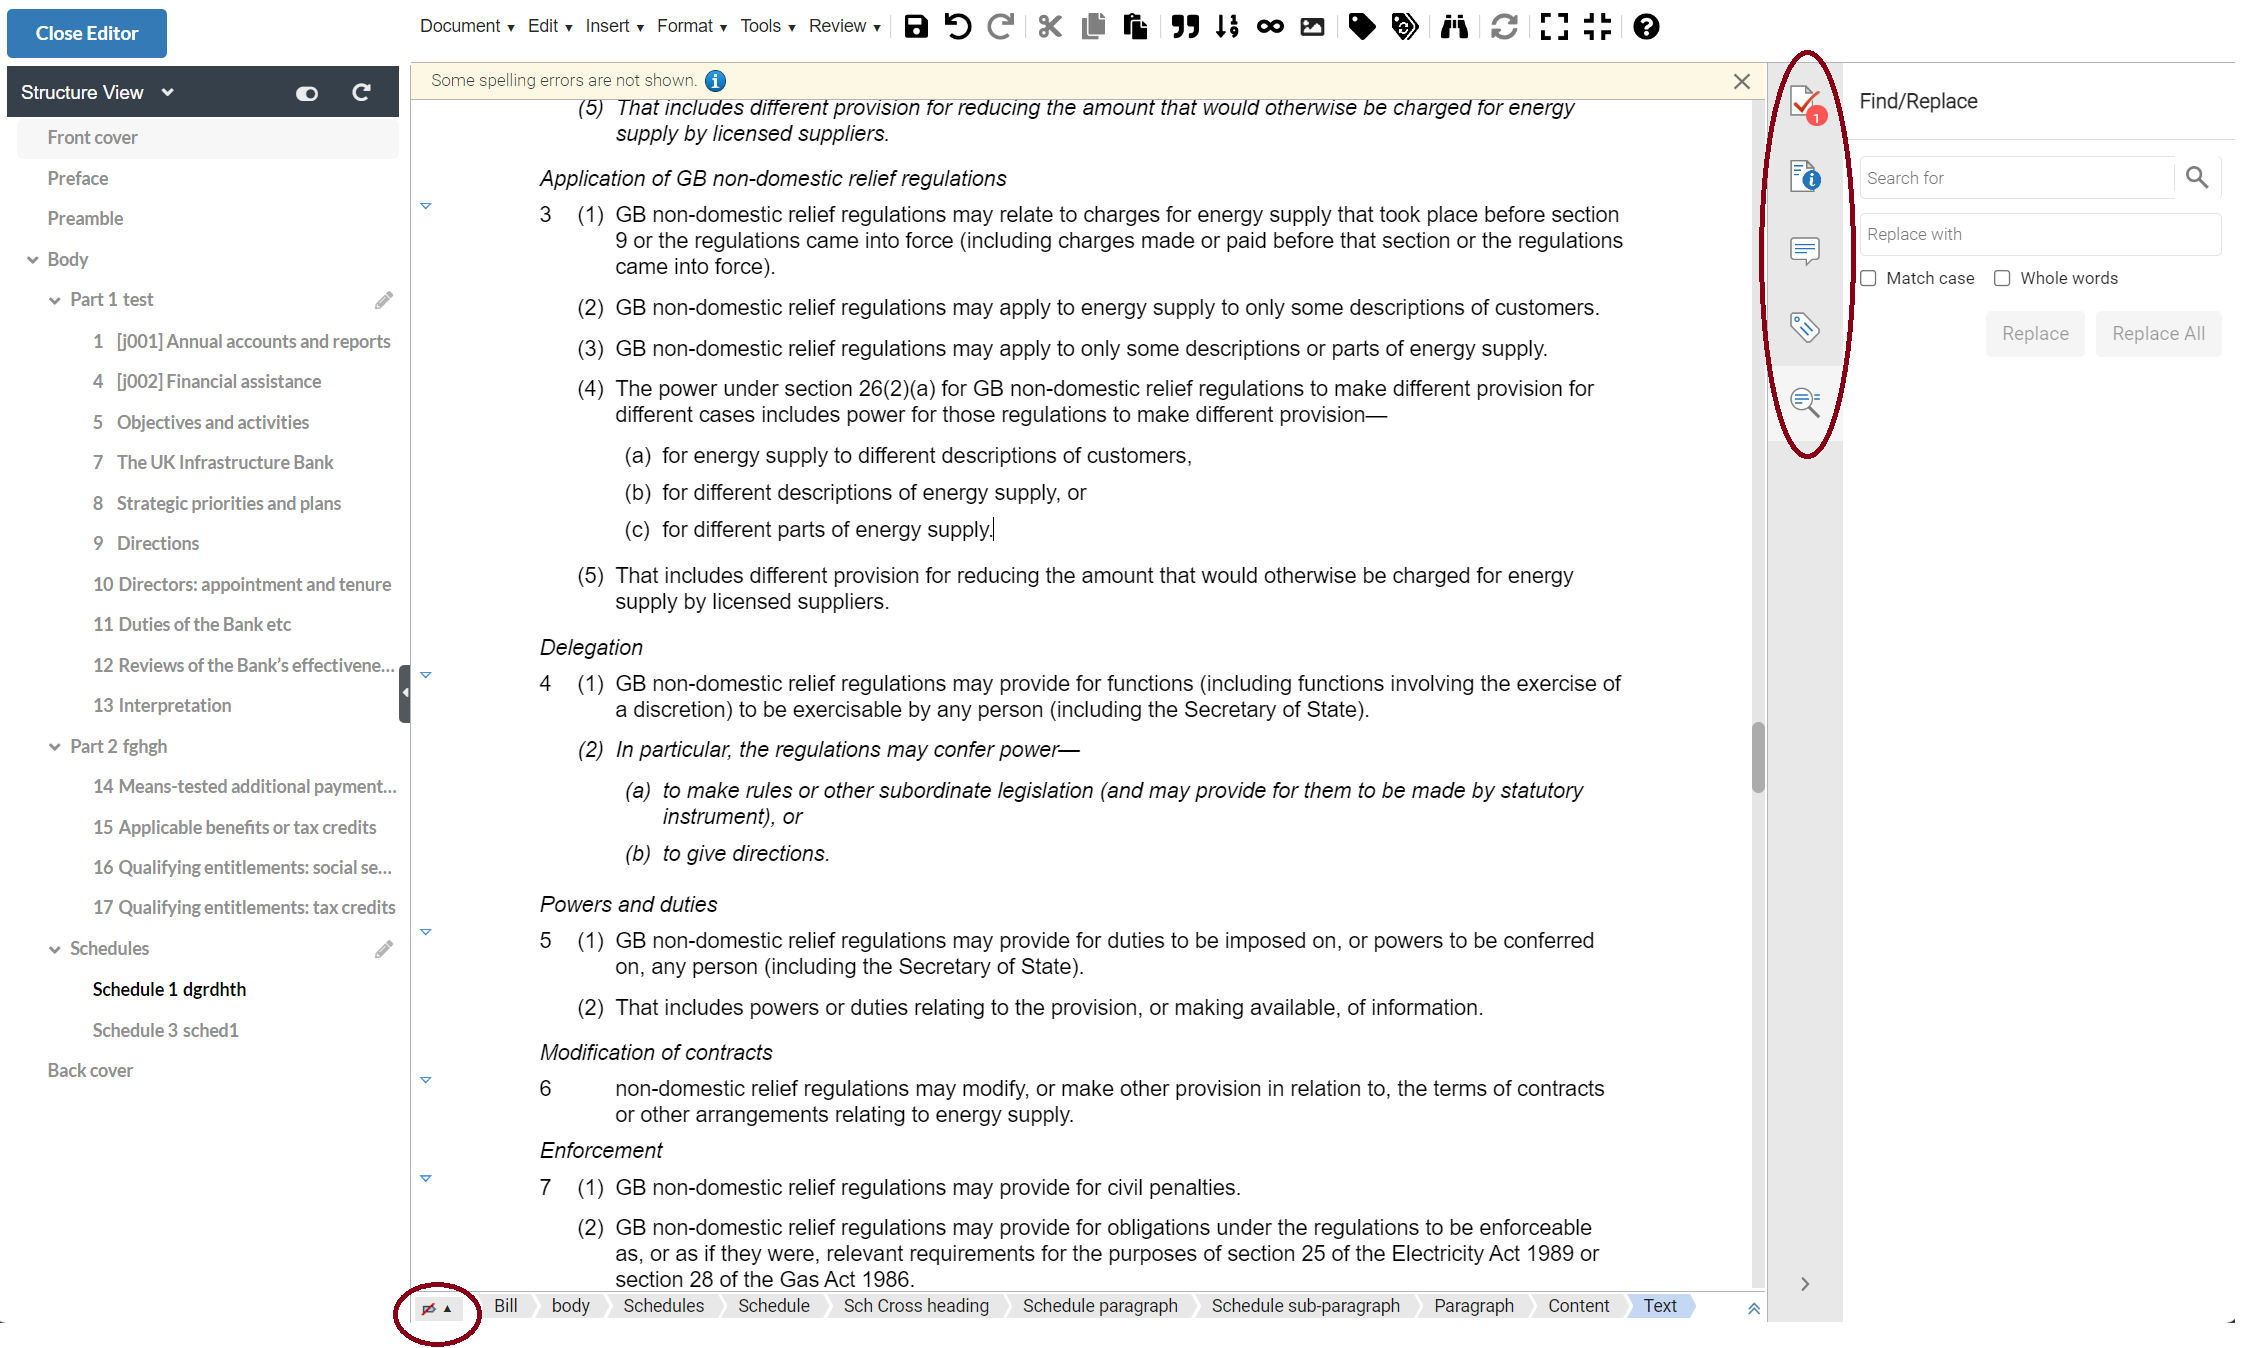Select 7 The UK Infrastructure Bank item
Screen dimensions: 2248x1348
(213, 463)
